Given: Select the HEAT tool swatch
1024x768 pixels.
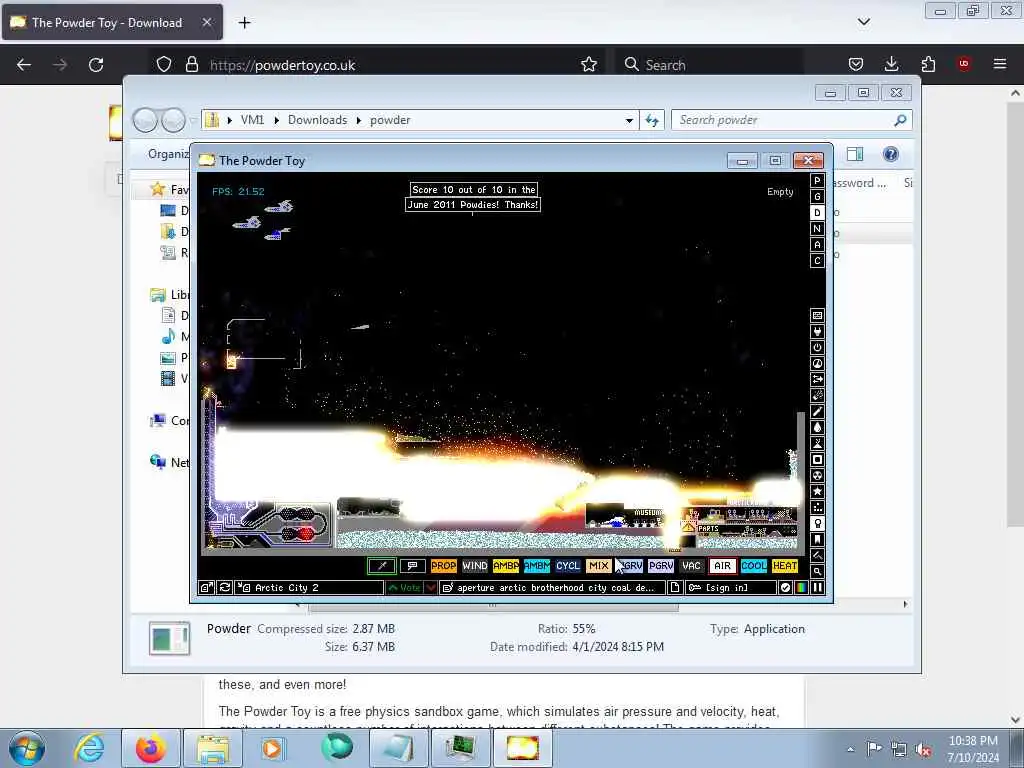Looking at the screenshot, I should 784,566.
